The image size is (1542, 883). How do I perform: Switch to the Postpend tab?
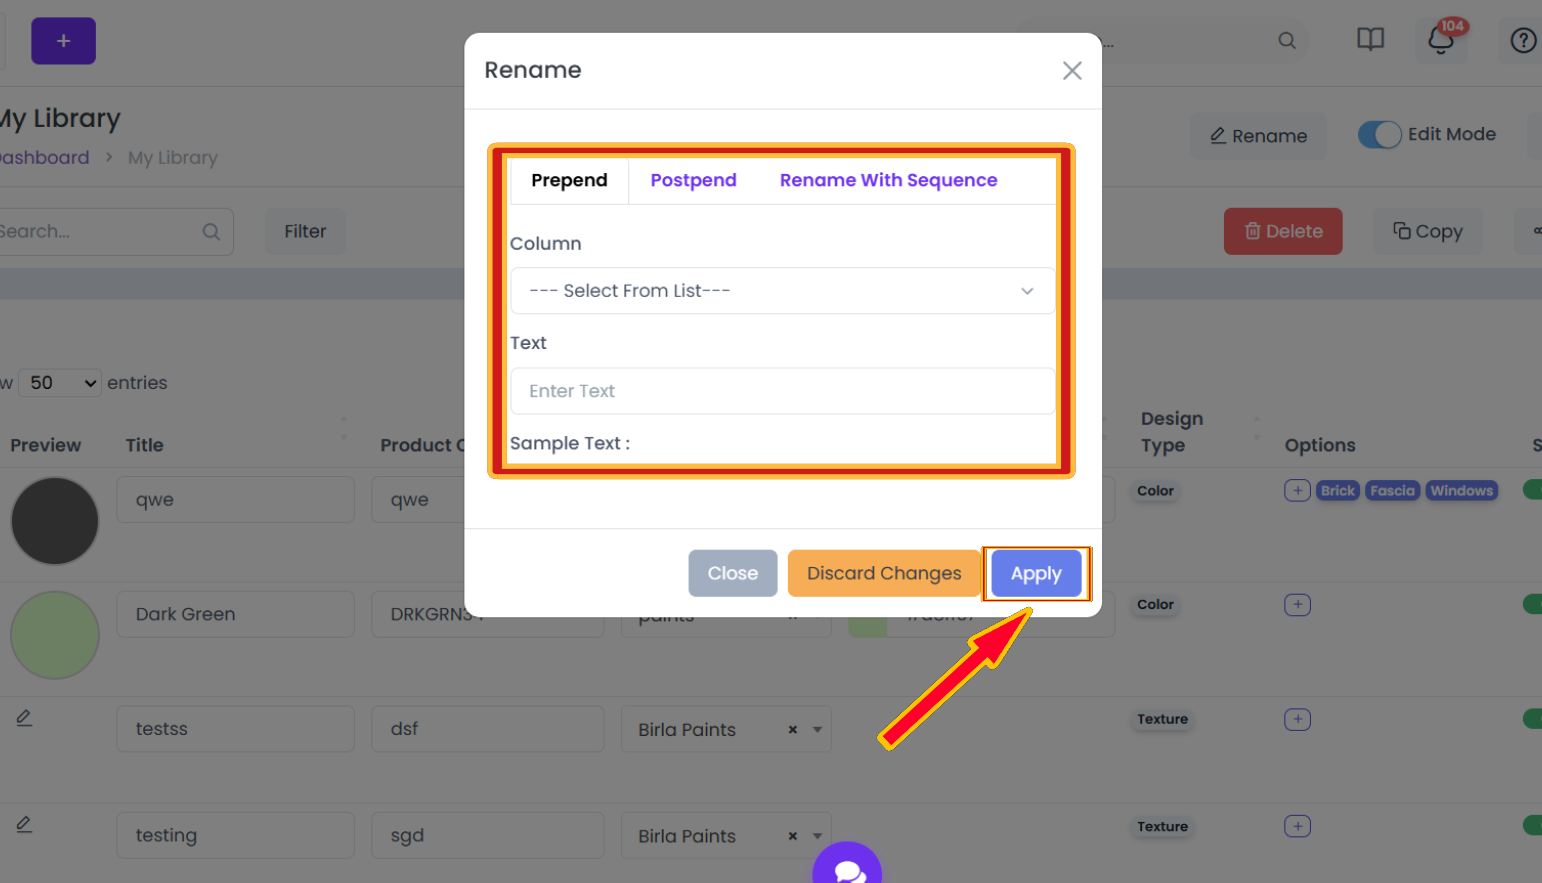pos(693,180)
